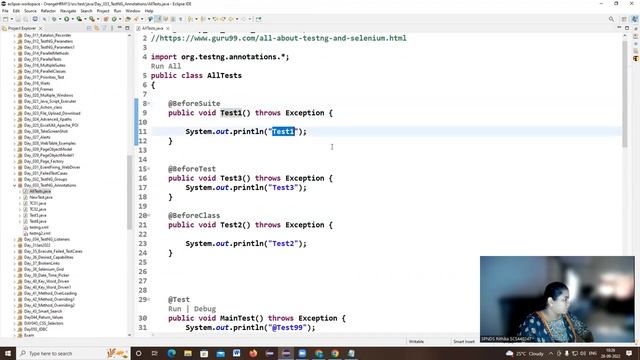Select testng.xml in Project Explorer
The width and height of the screenshot is (640, 360).
pyautogui.click(x=39, y=227)
